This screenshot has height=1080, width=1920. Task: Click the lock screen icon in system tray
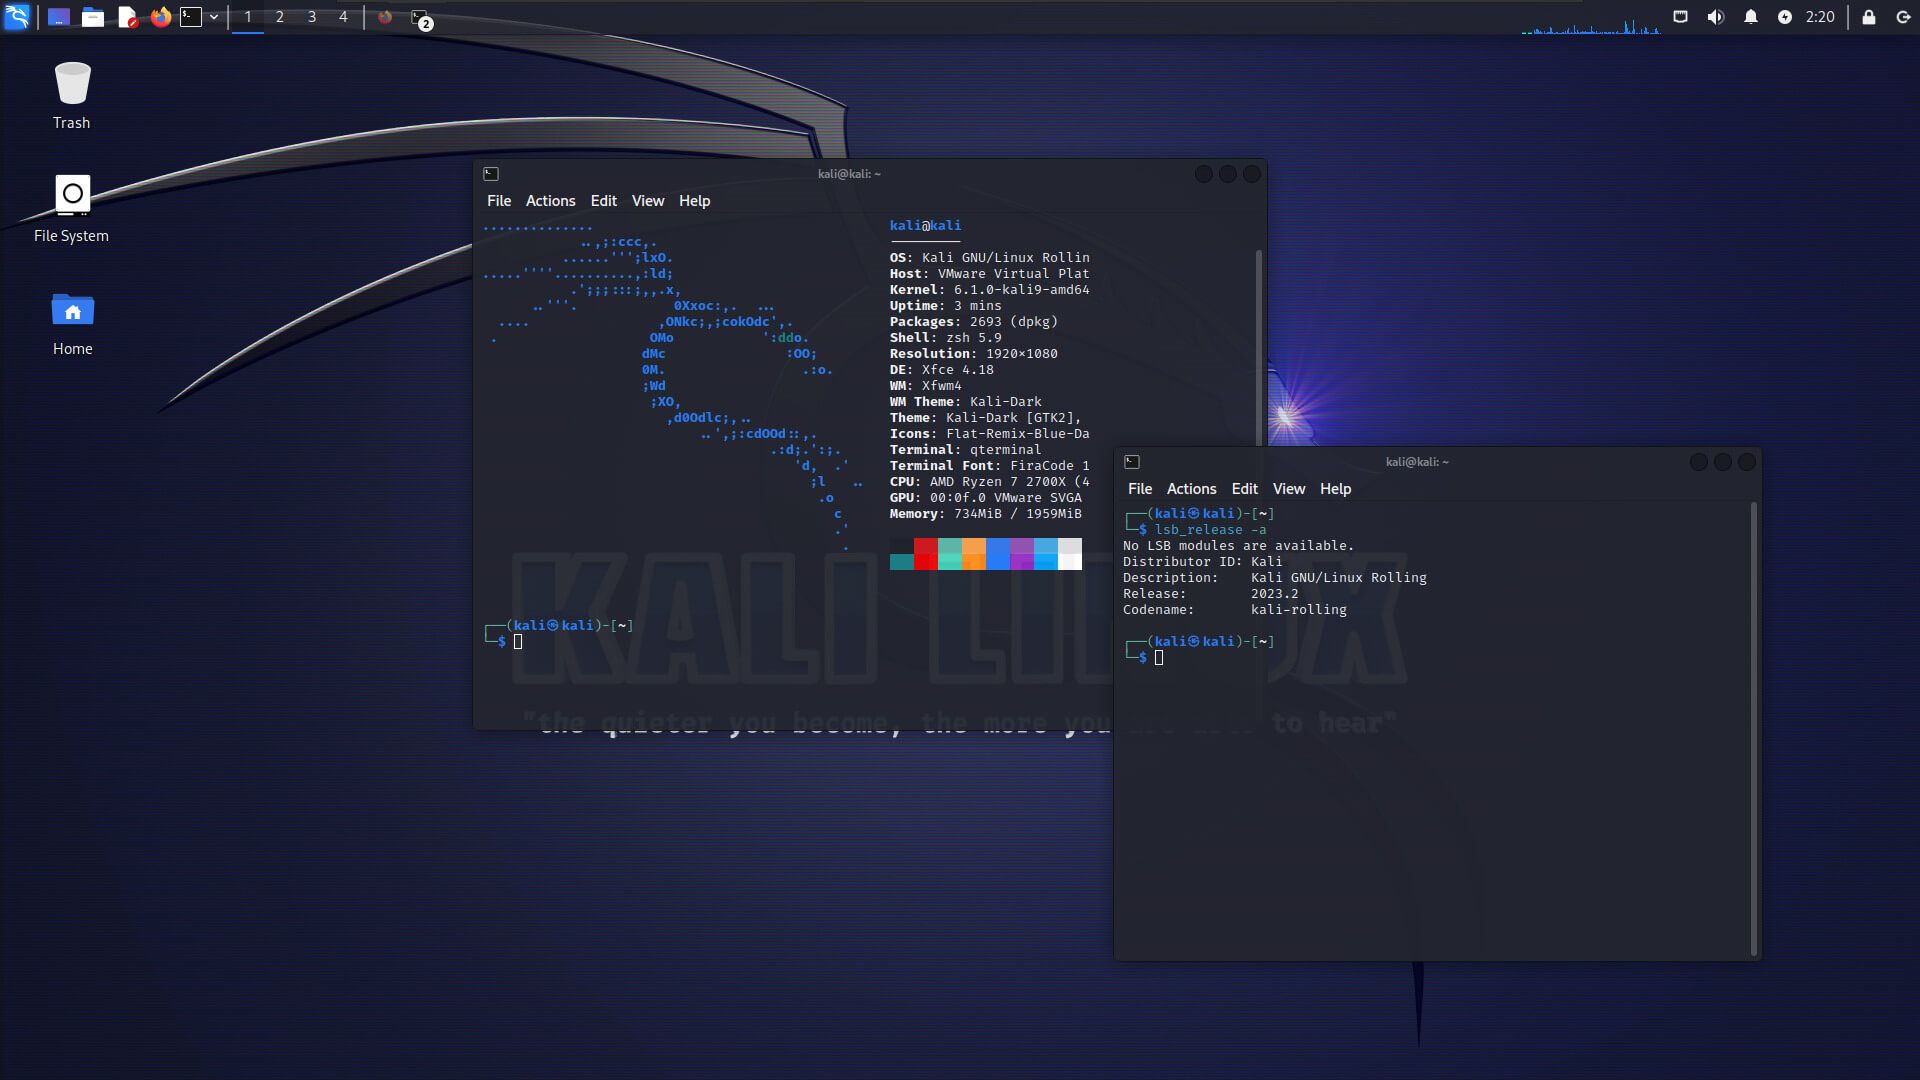pyautogui.click(x=1870, y=17)
